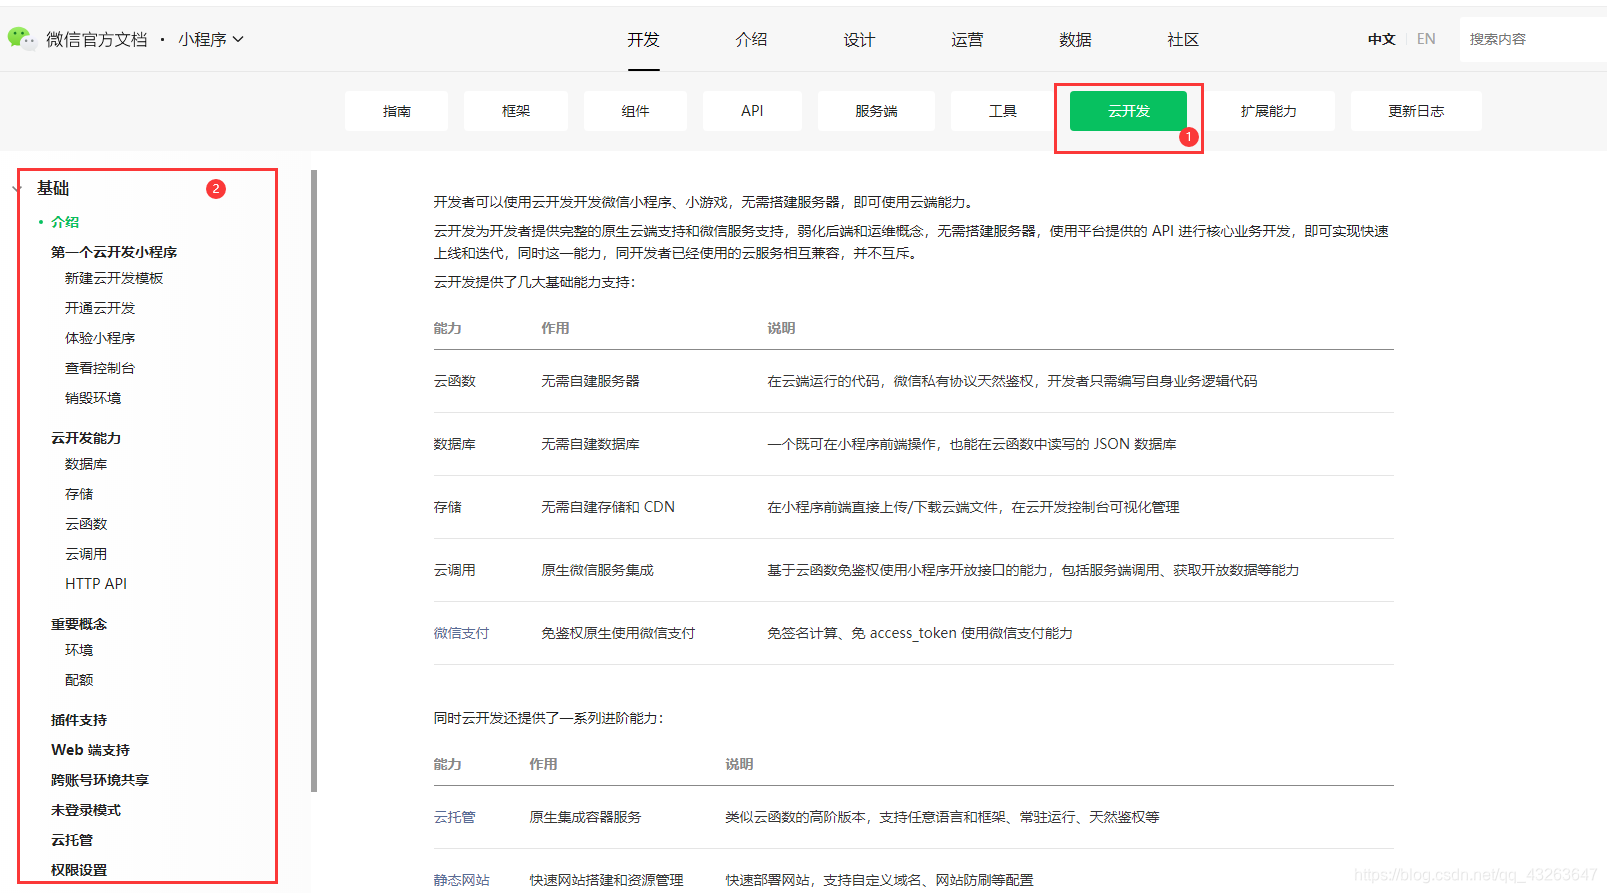Open Web 端支持 sidebar entry

[90, 750]
